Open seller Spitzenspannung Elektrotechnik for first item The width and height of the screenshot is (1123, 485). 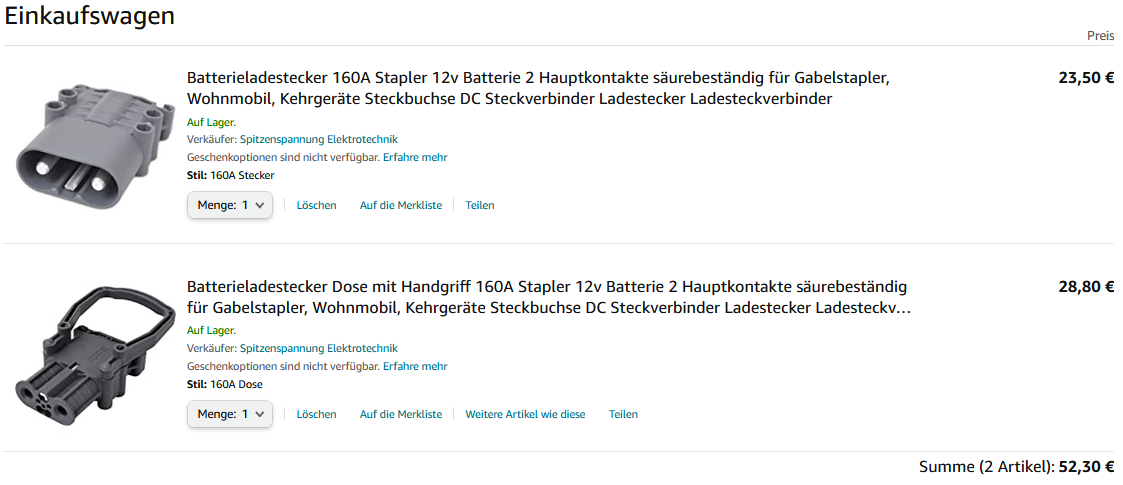(318, 139)
